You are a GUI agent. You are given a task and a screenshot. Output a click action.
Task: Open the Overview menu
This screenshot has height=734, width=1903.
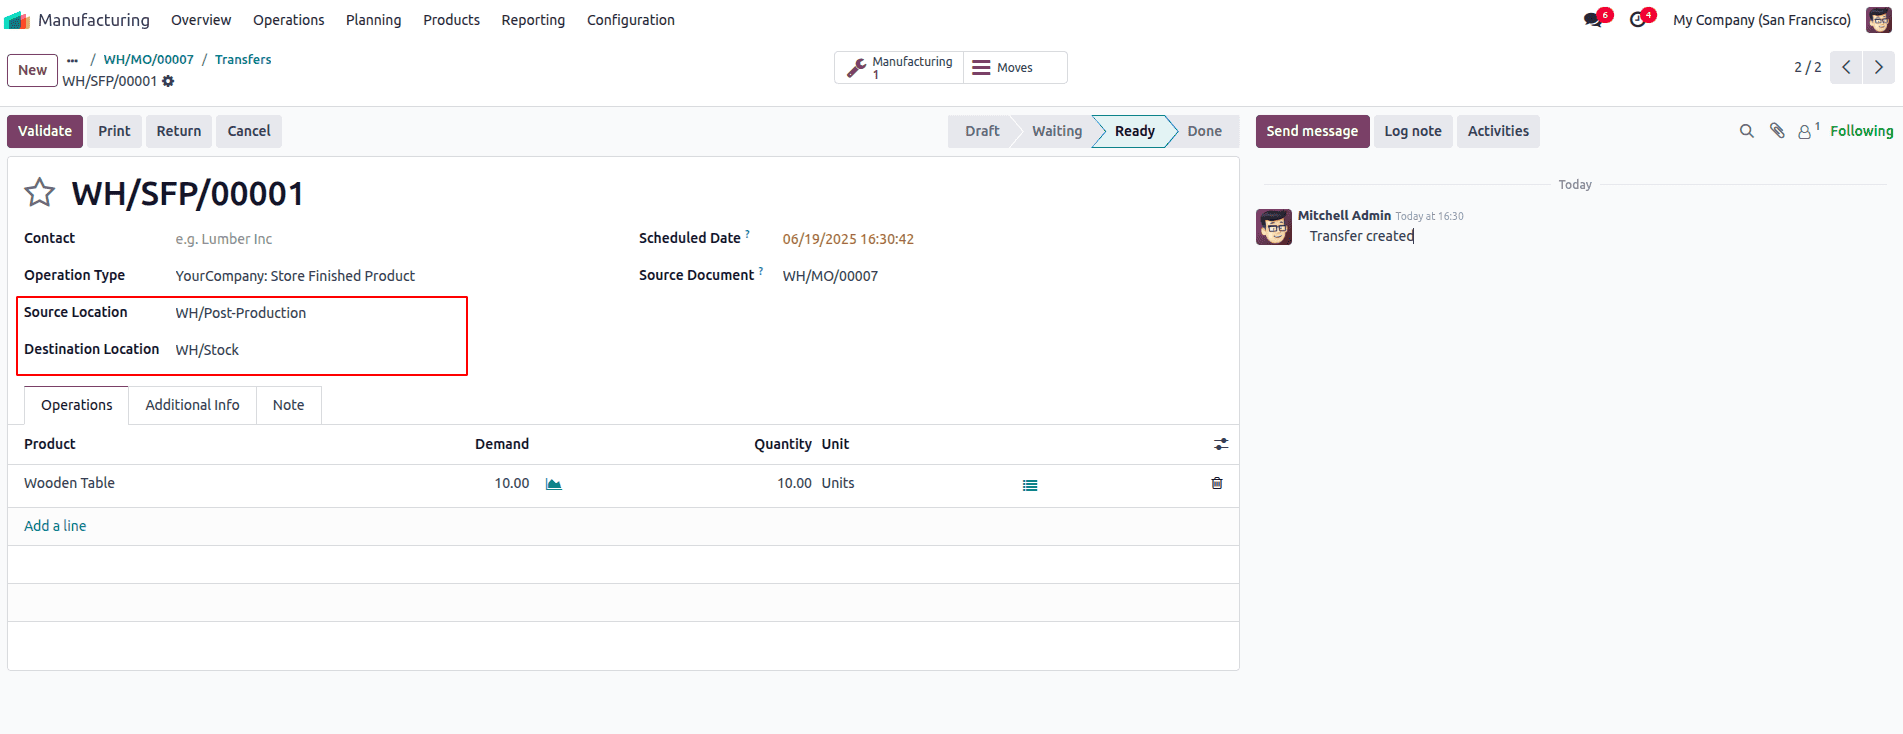click(201, 20)
